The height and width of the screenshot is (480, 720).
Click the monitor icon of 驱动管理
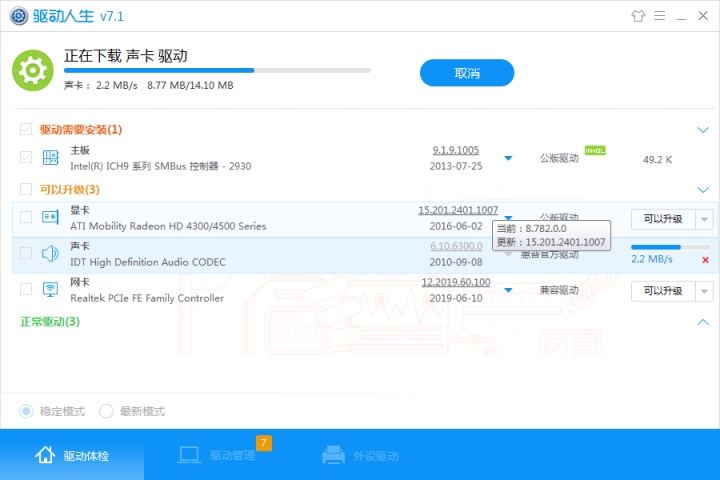pyautogui.click(x=189, y=455)
